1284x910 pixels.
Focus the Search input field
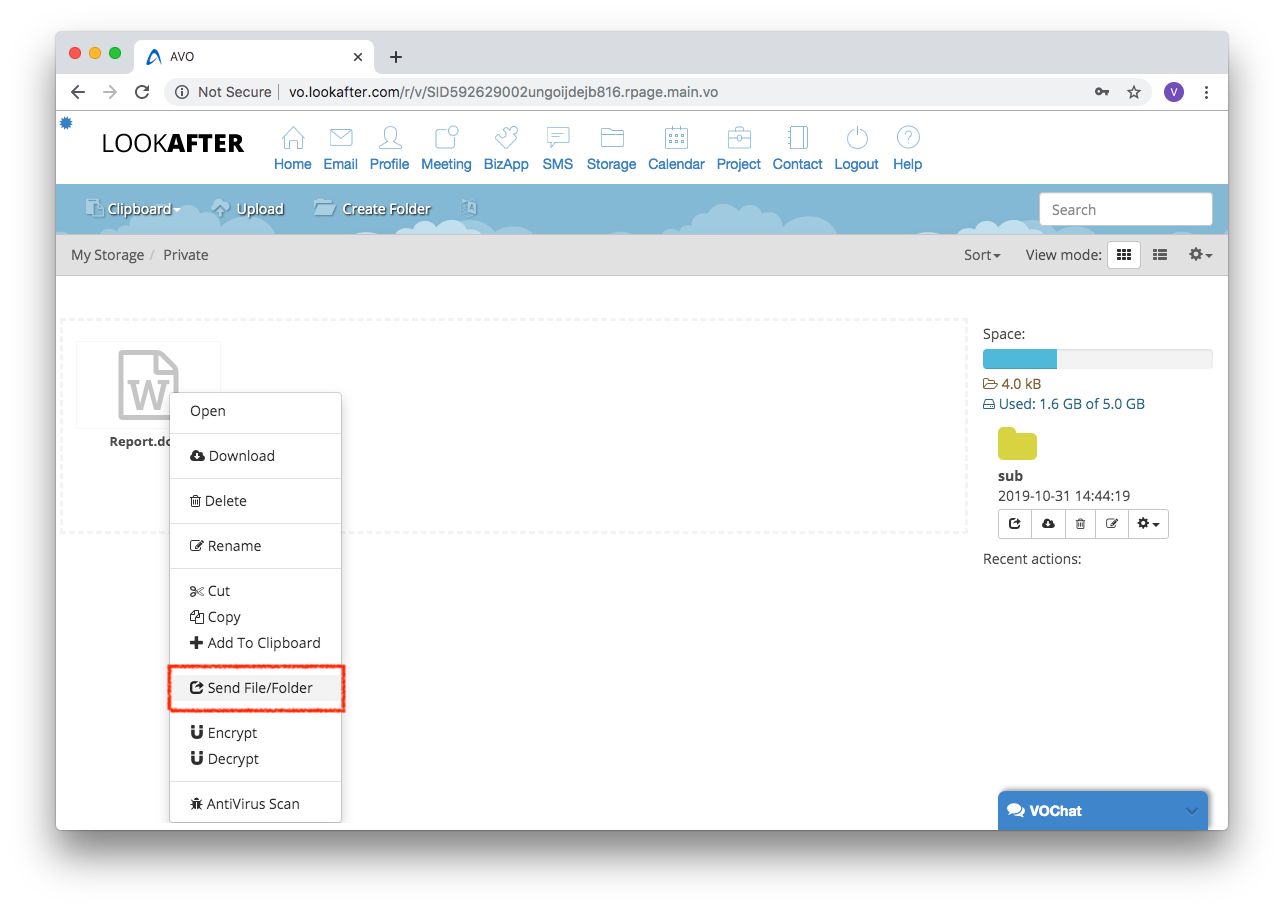1125,210
